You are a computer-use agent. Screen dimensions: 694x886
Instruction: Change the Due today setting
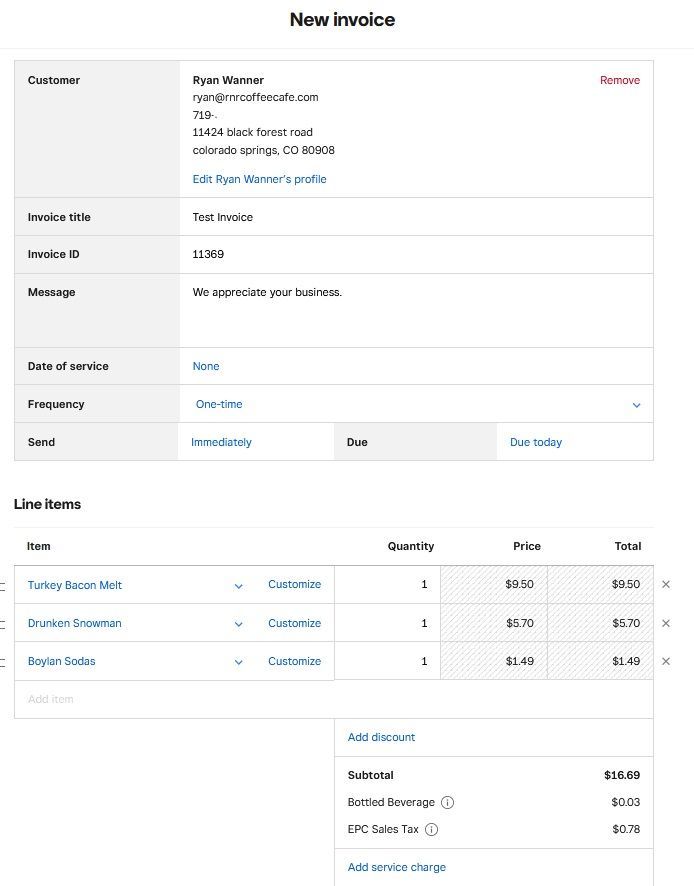coord(536,442)
